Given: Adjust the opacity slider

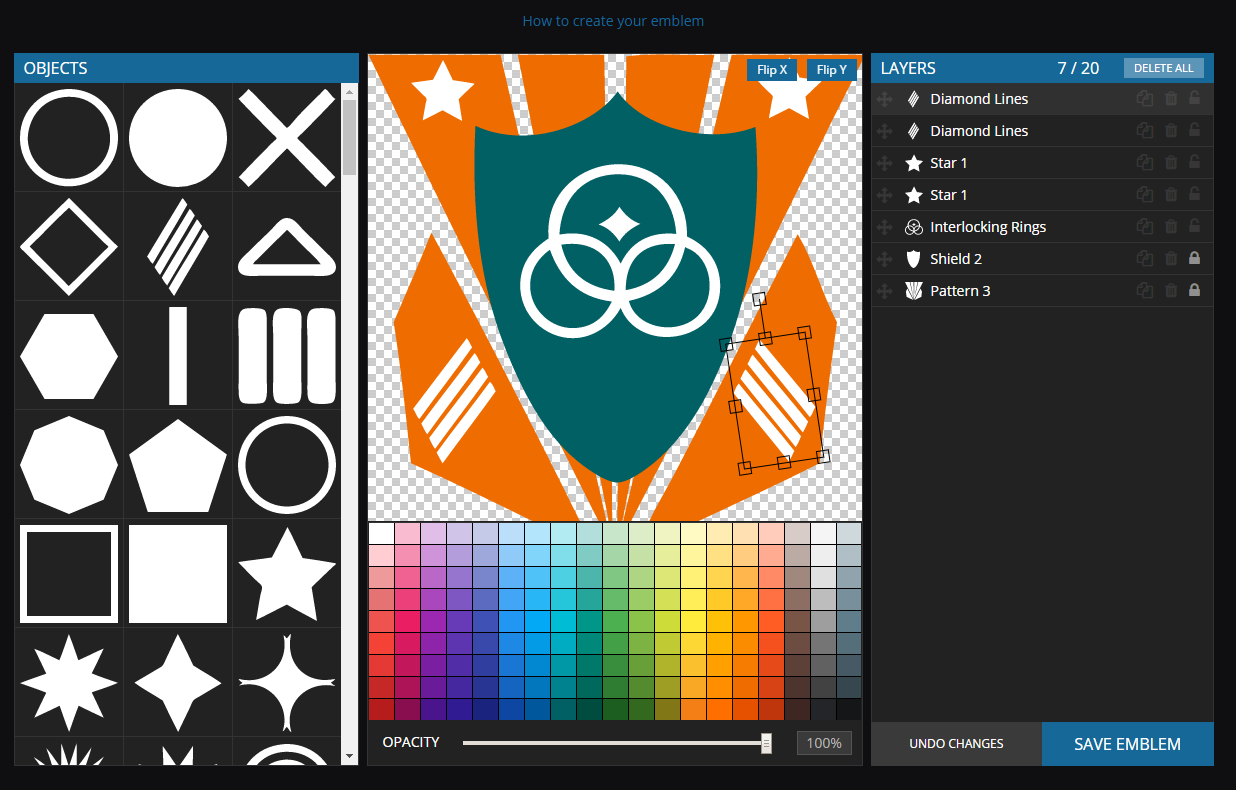Looking at the screenshot, I should tap(766, 743).
